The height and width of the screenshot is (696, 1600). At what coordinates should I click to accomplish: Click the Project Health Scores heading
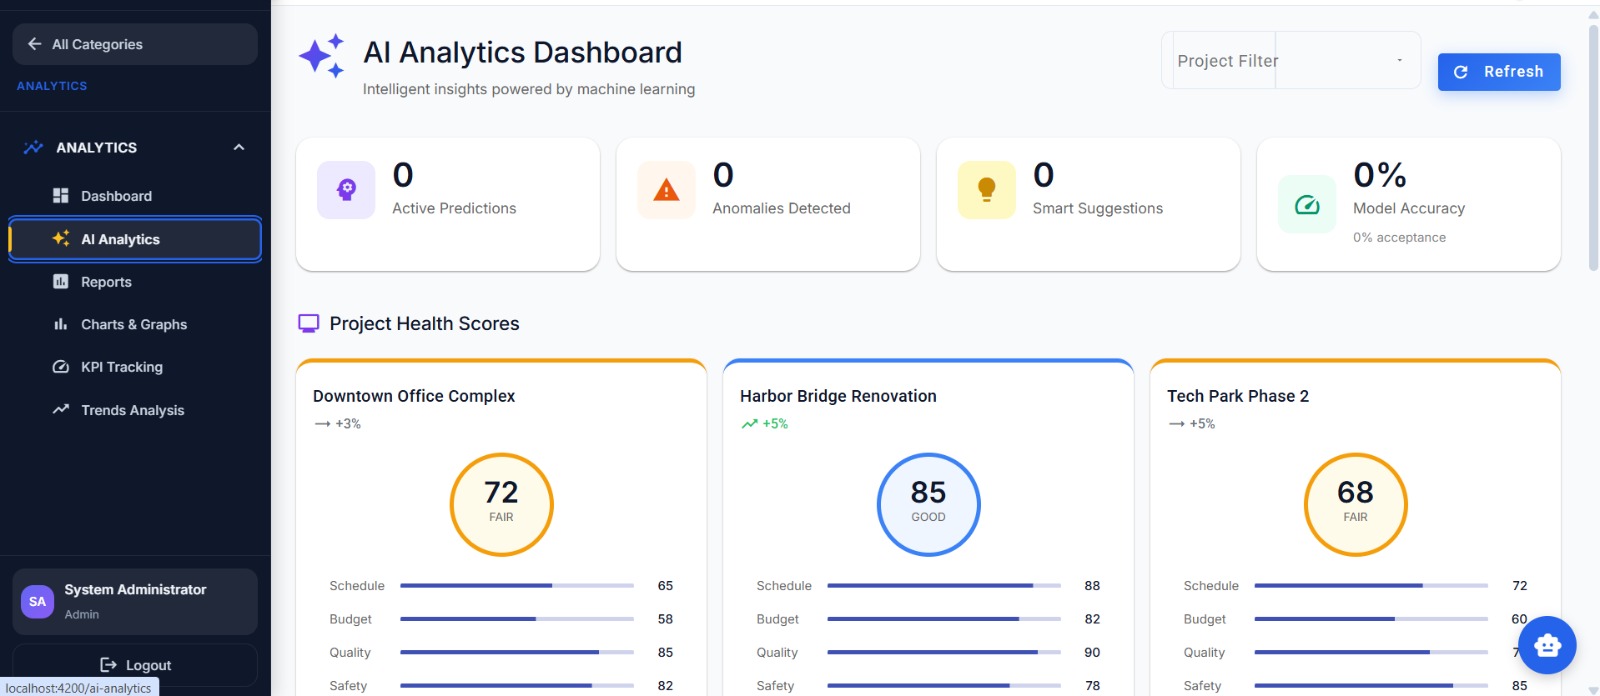pos(424,324)
